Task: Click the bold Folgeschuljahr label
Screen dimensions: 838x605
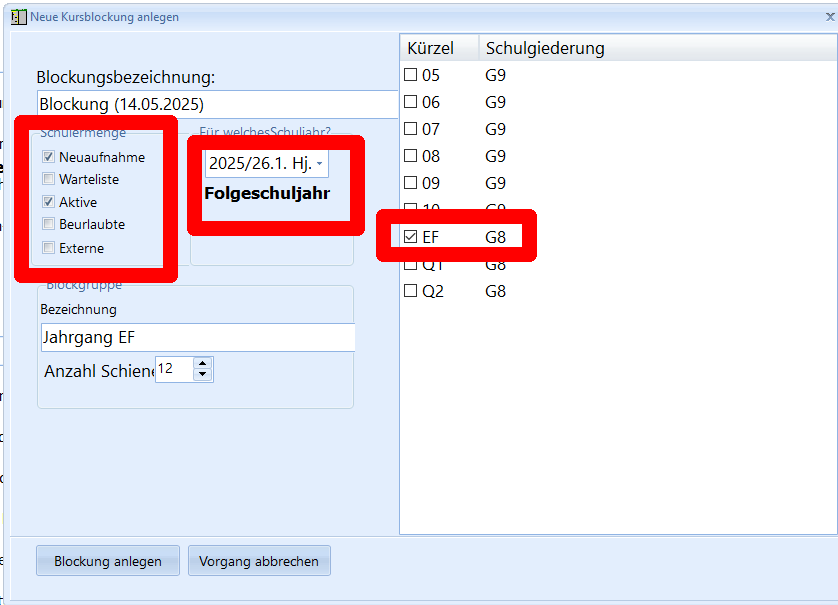Action: tap(267, 193)
